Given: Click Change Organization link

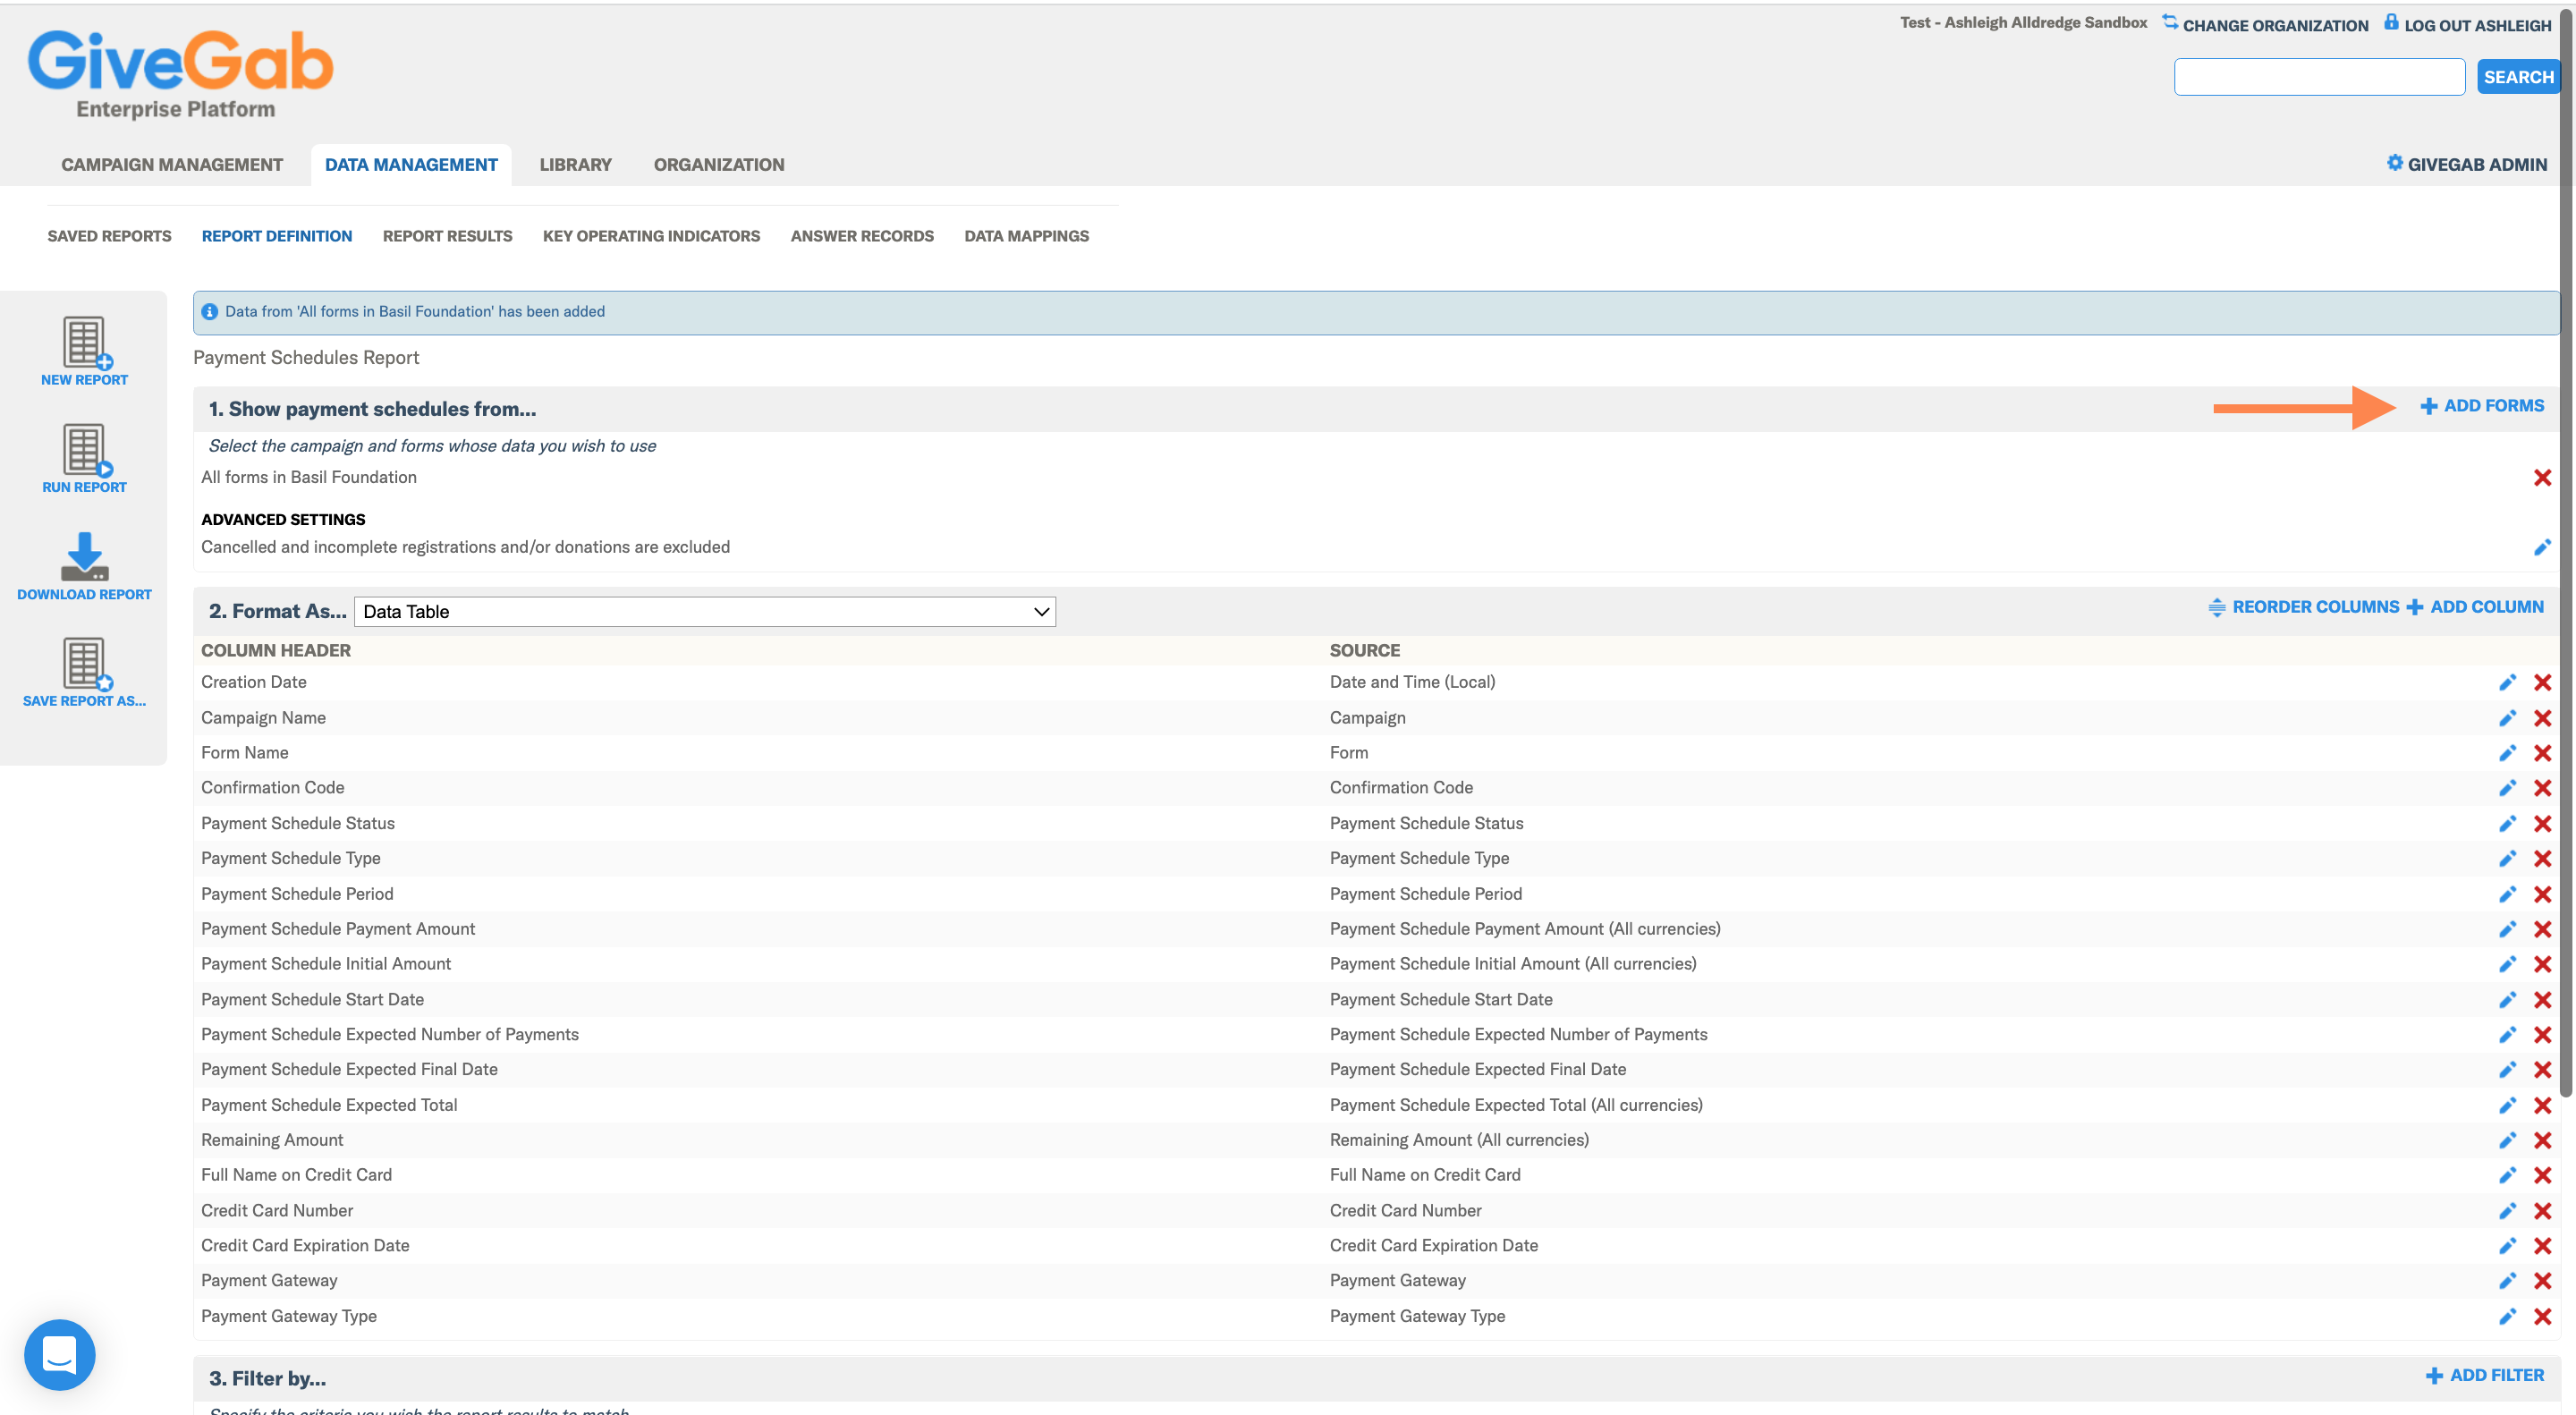Looking at the screenshot, I should tap(2265, 24).
